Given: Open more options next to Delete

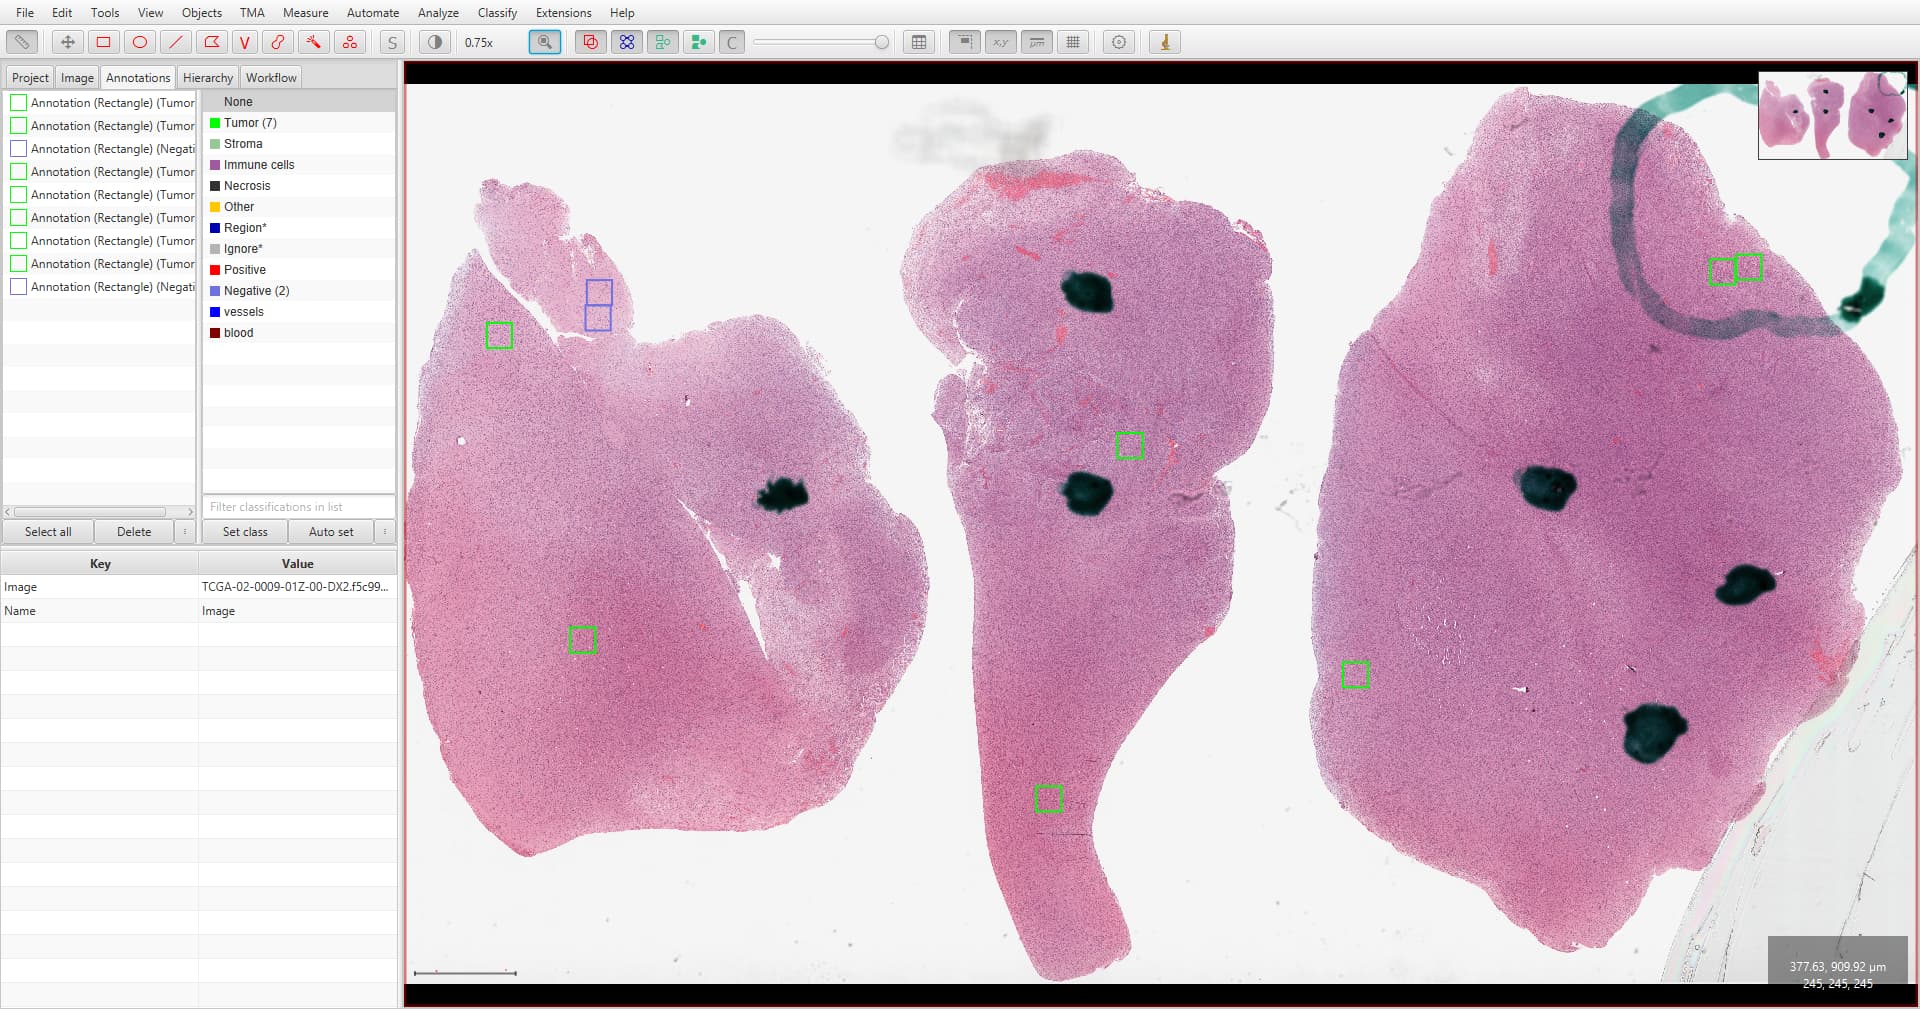Looking at the screenshot, I should tap(185, 532).
